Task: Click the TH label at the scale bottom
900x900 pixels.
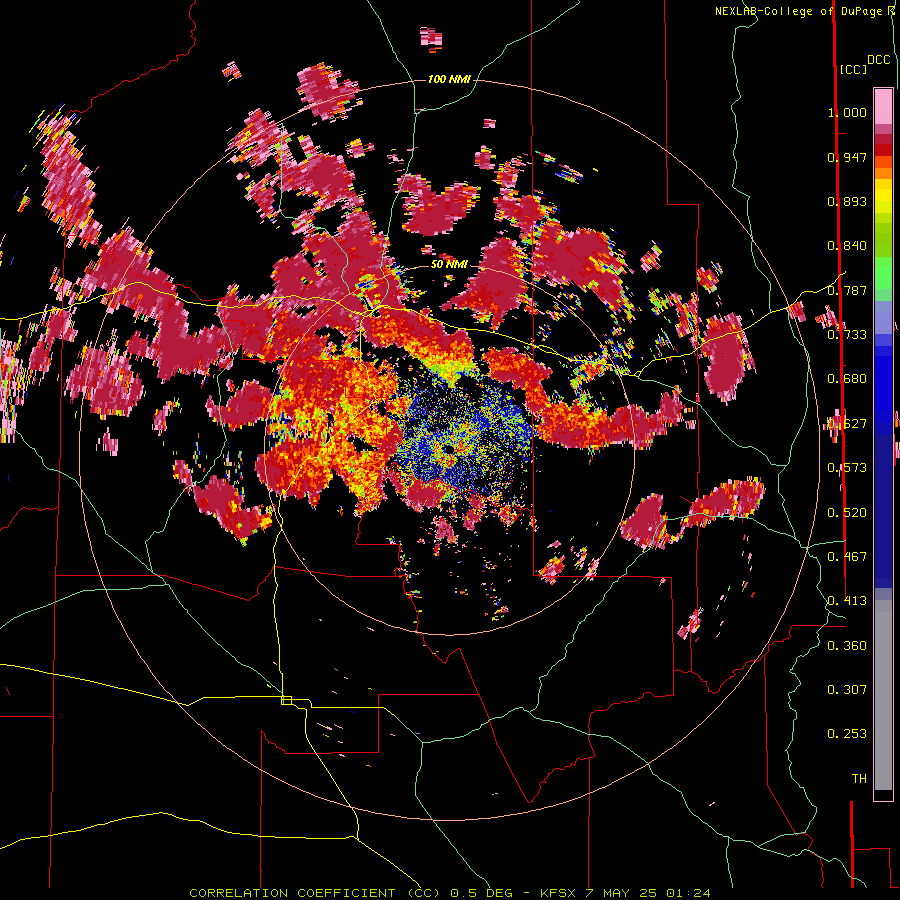Action: [x=859, y=779]
